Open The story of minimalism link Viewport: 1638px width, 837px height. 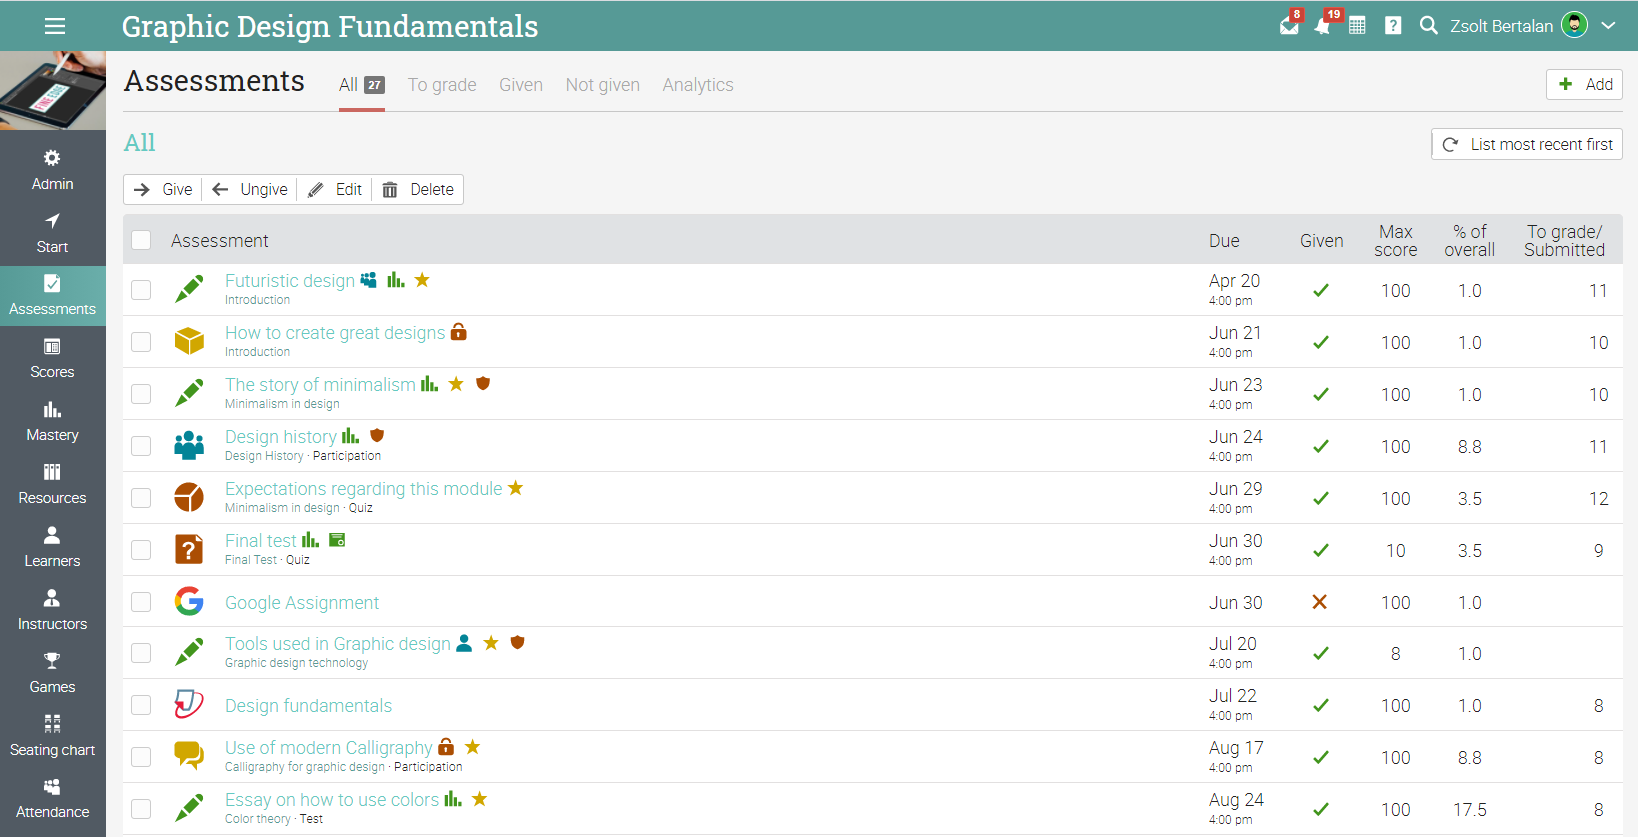point(320,385)
